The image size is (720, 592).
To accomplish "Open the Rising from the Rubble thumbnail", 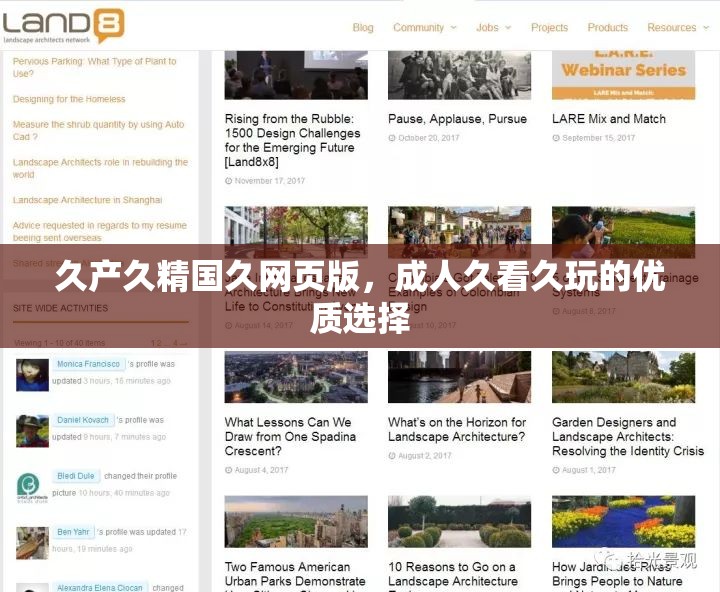I will click(x=296, y=75).
